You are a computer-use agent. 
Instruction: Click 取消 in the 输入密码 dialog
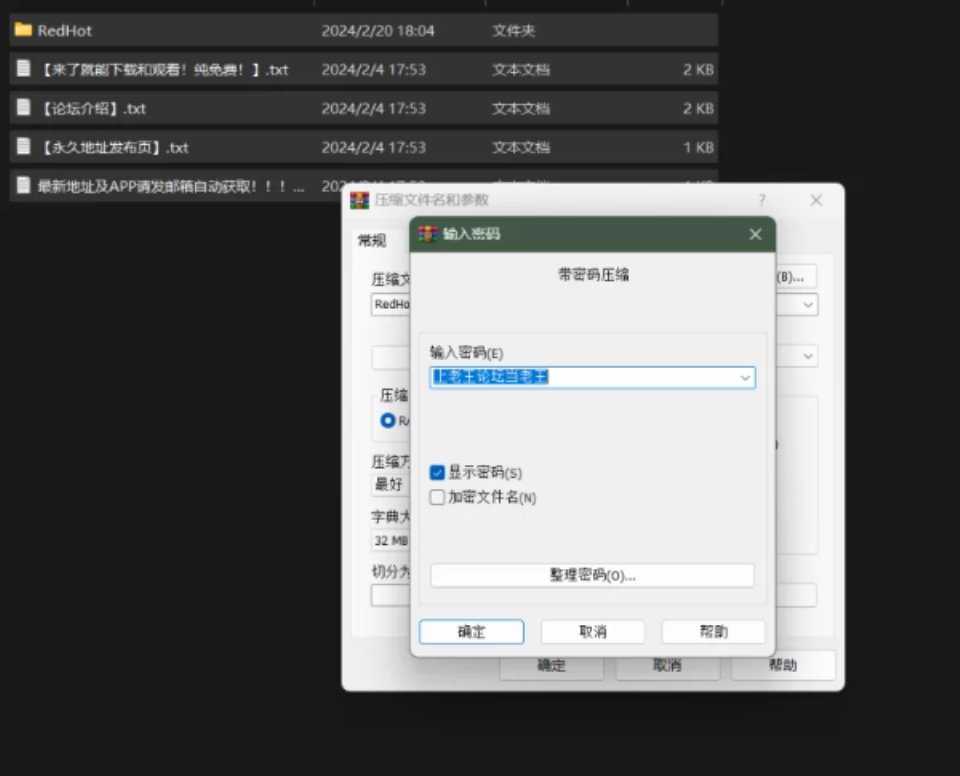(x=593, y=631)
